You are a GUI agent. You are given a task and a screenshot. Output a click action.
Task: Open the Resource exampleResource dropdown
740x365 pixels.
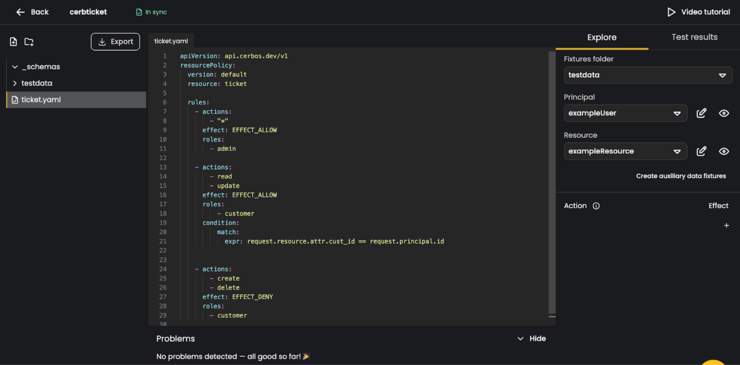tap(625, 151)
